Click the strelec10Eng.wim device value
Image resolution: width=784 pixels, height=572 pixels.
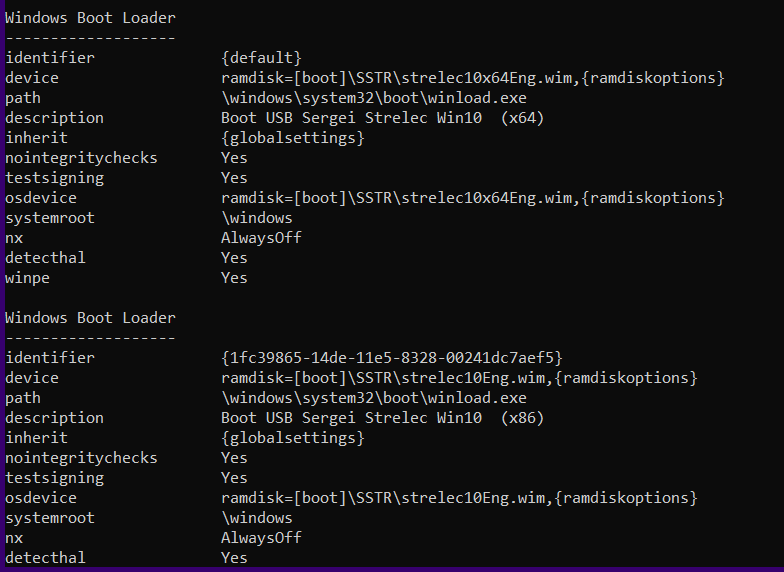click(459, 378)
